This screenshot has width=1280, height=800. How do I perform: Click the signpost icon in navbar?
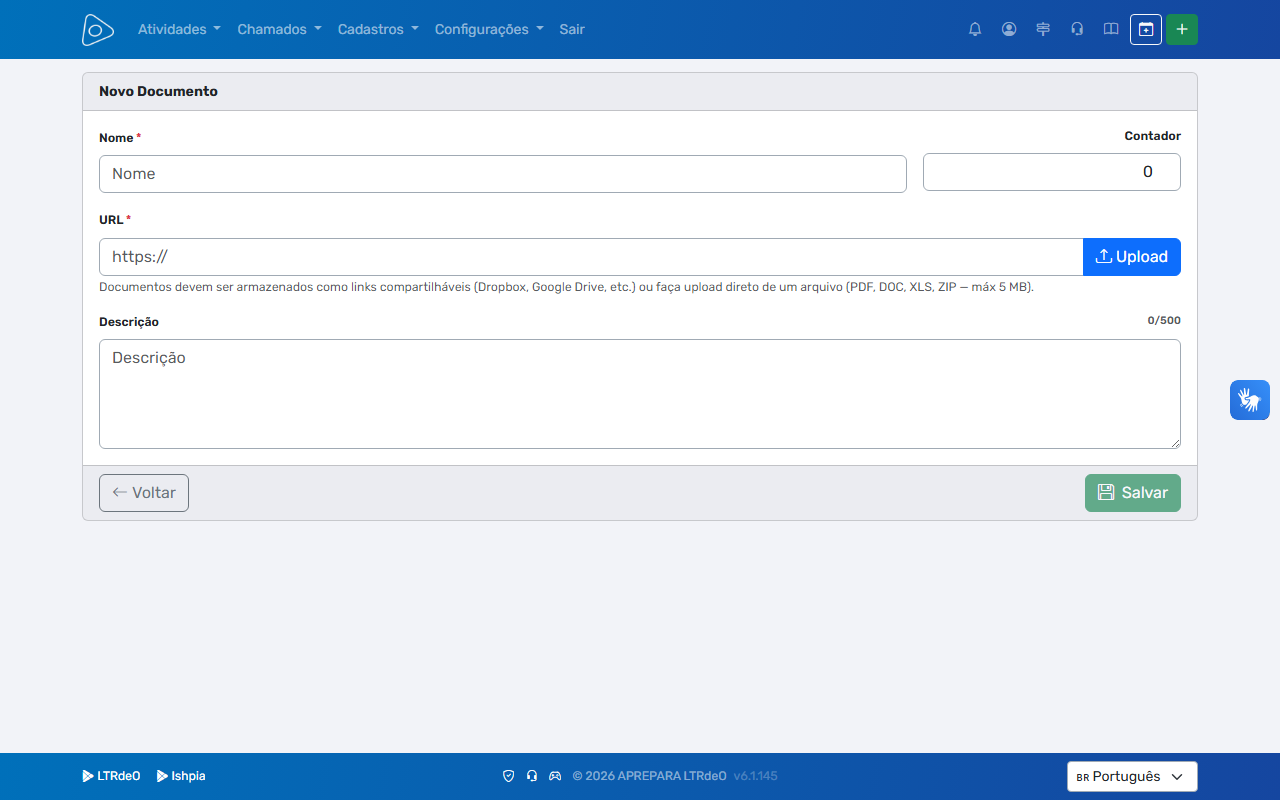(1043, 29)
